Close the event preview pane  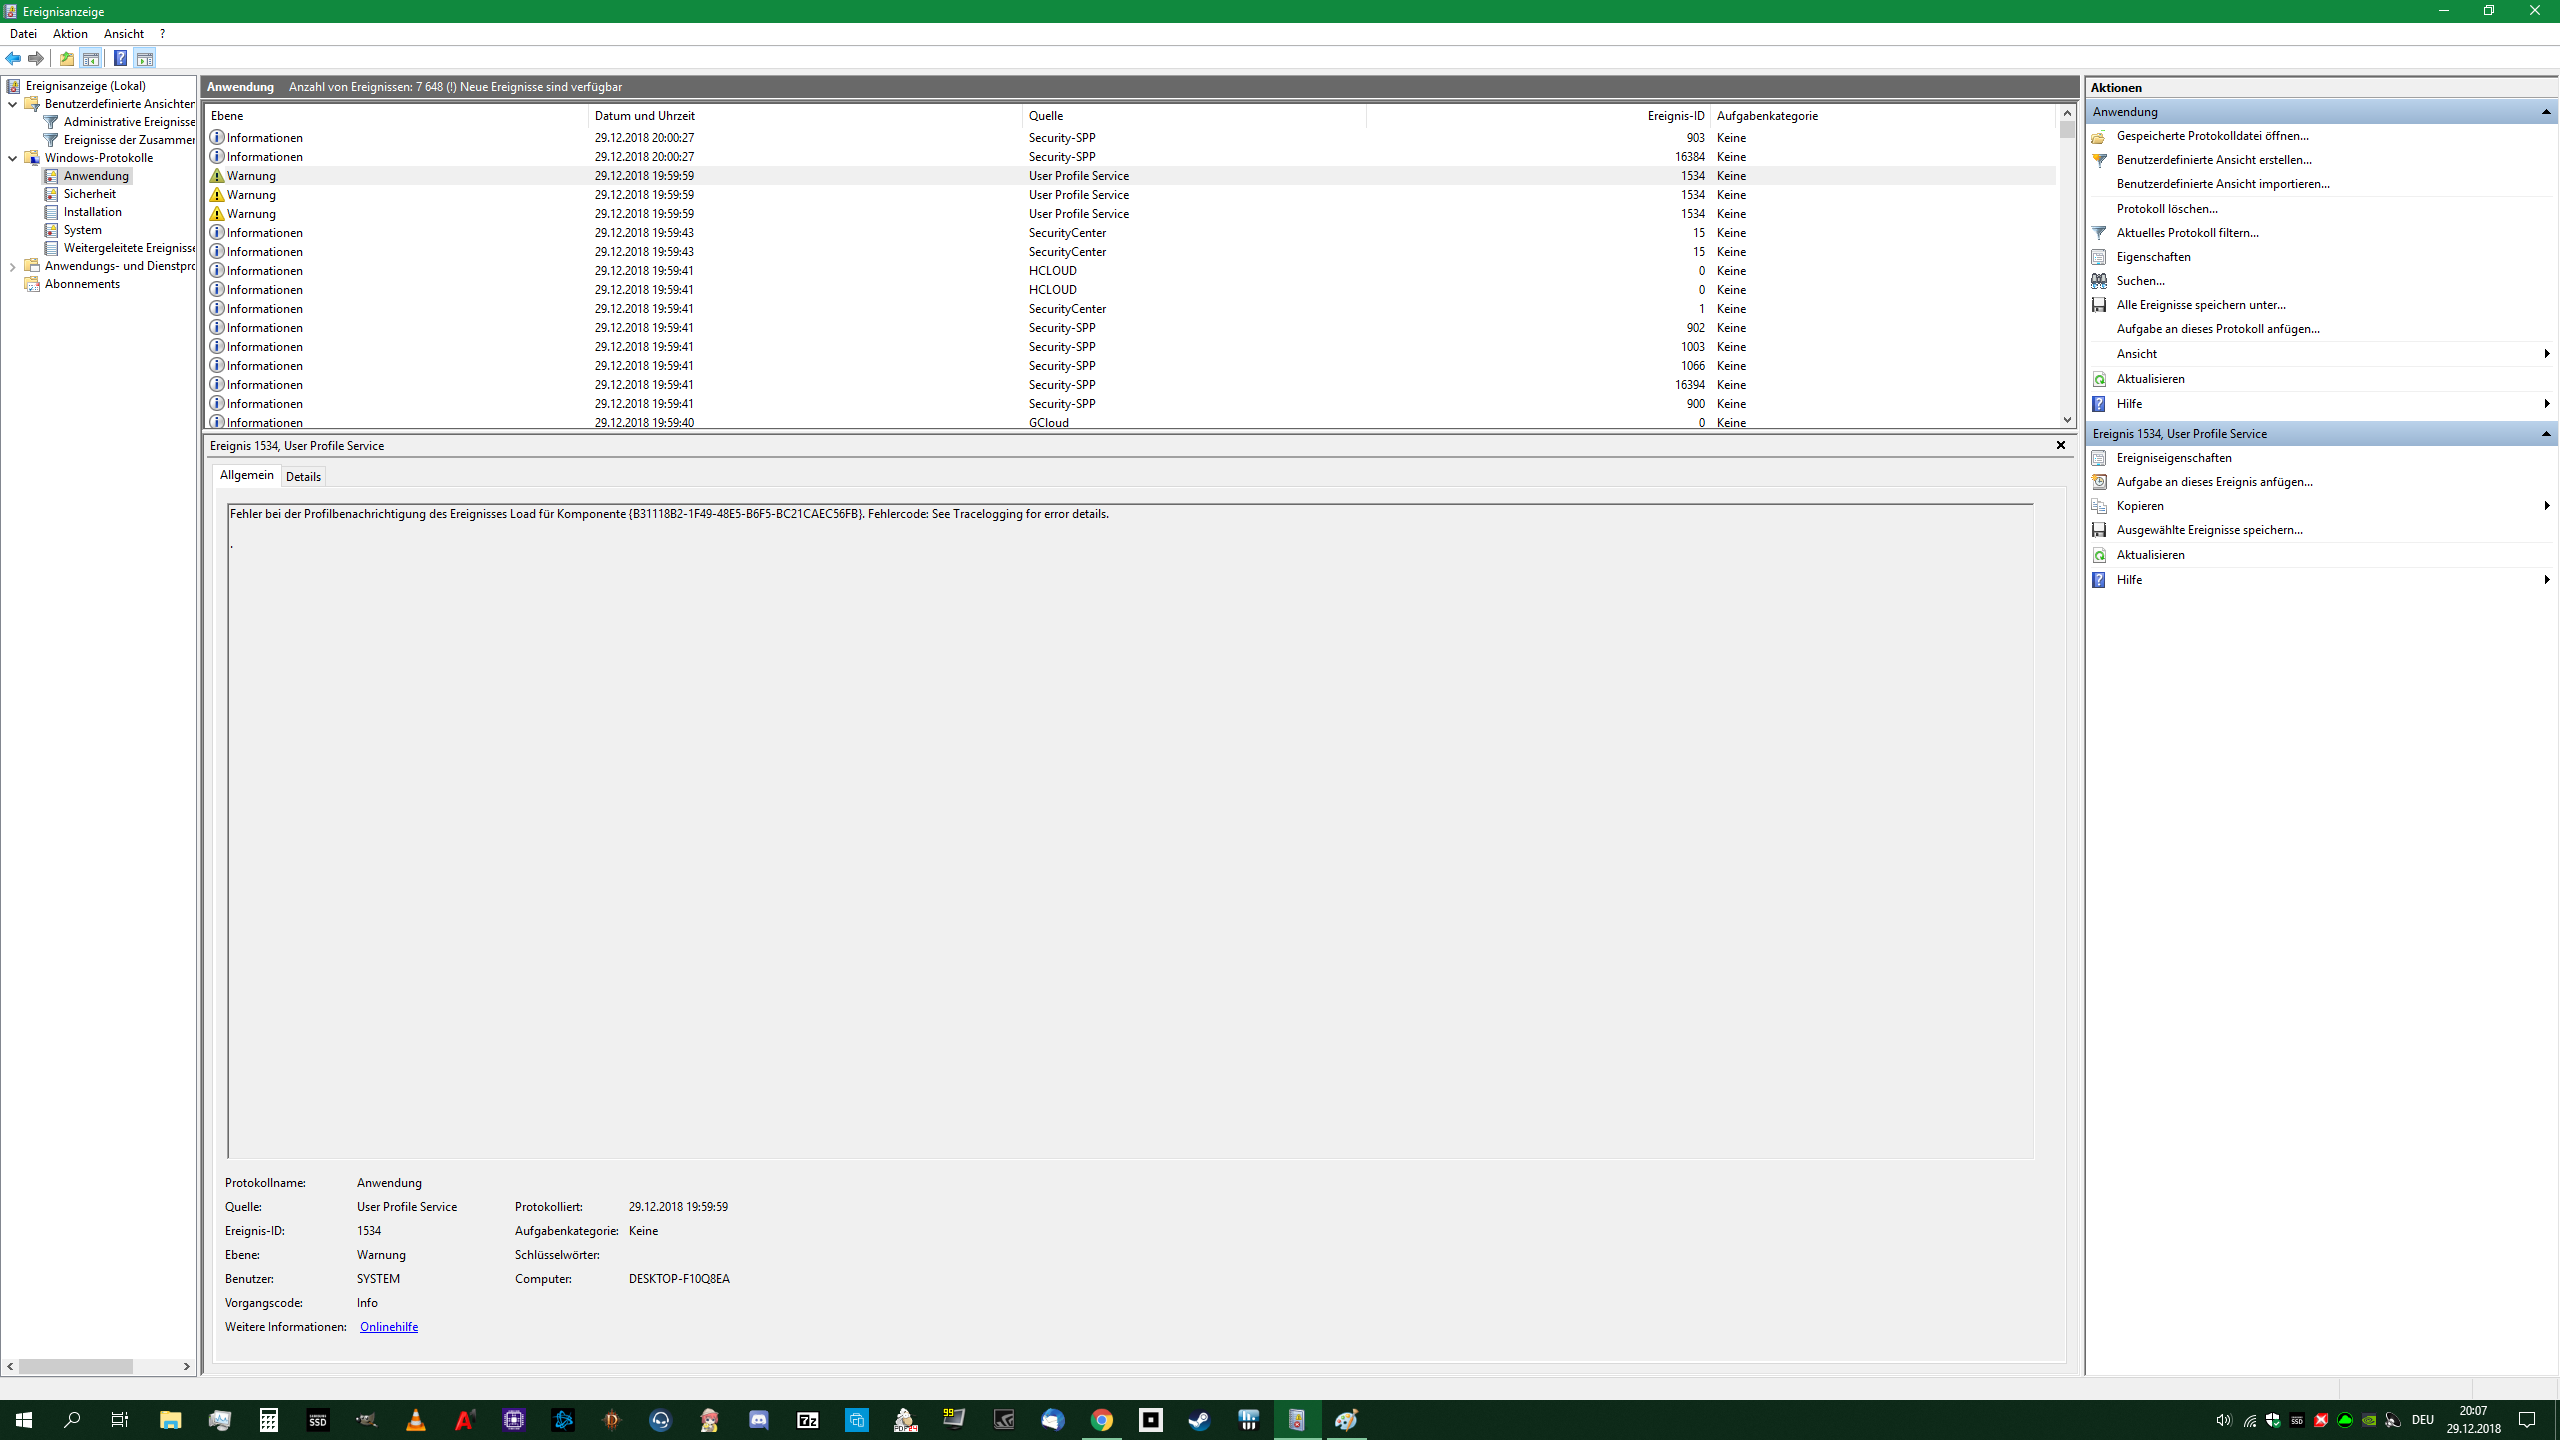[x=2060, y=445]
